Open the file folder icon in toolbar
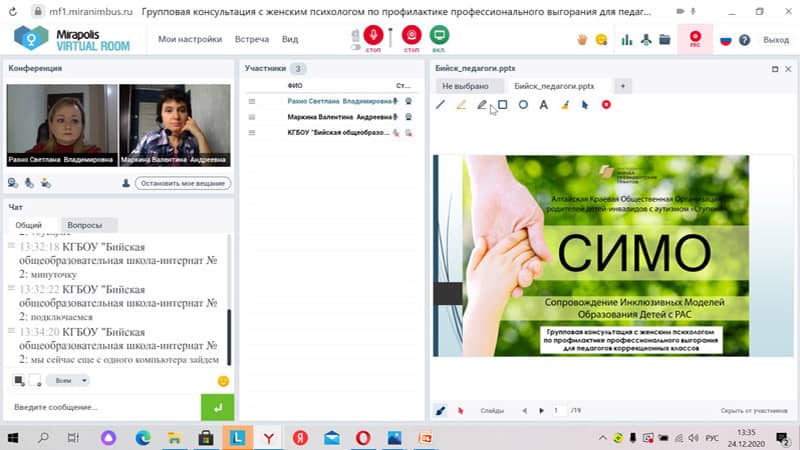Viewport: 800px width, 450px height. pos(664,39)
